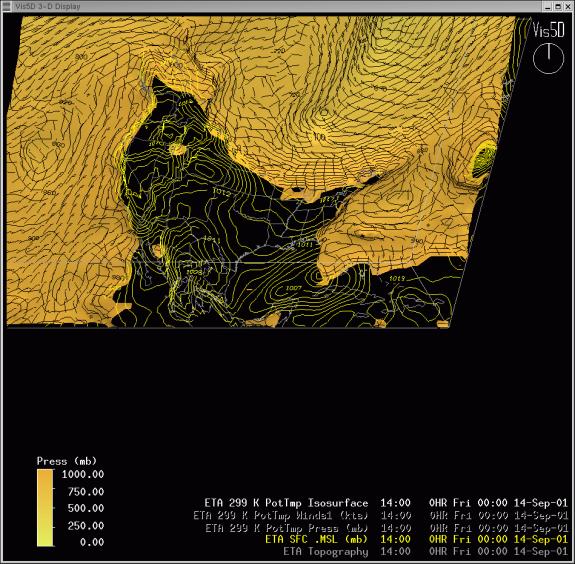575x564 pixels.
Task: Maximize the Vis5D 3-D Display window
Action: pyautogui.click(x=557, y=7)
